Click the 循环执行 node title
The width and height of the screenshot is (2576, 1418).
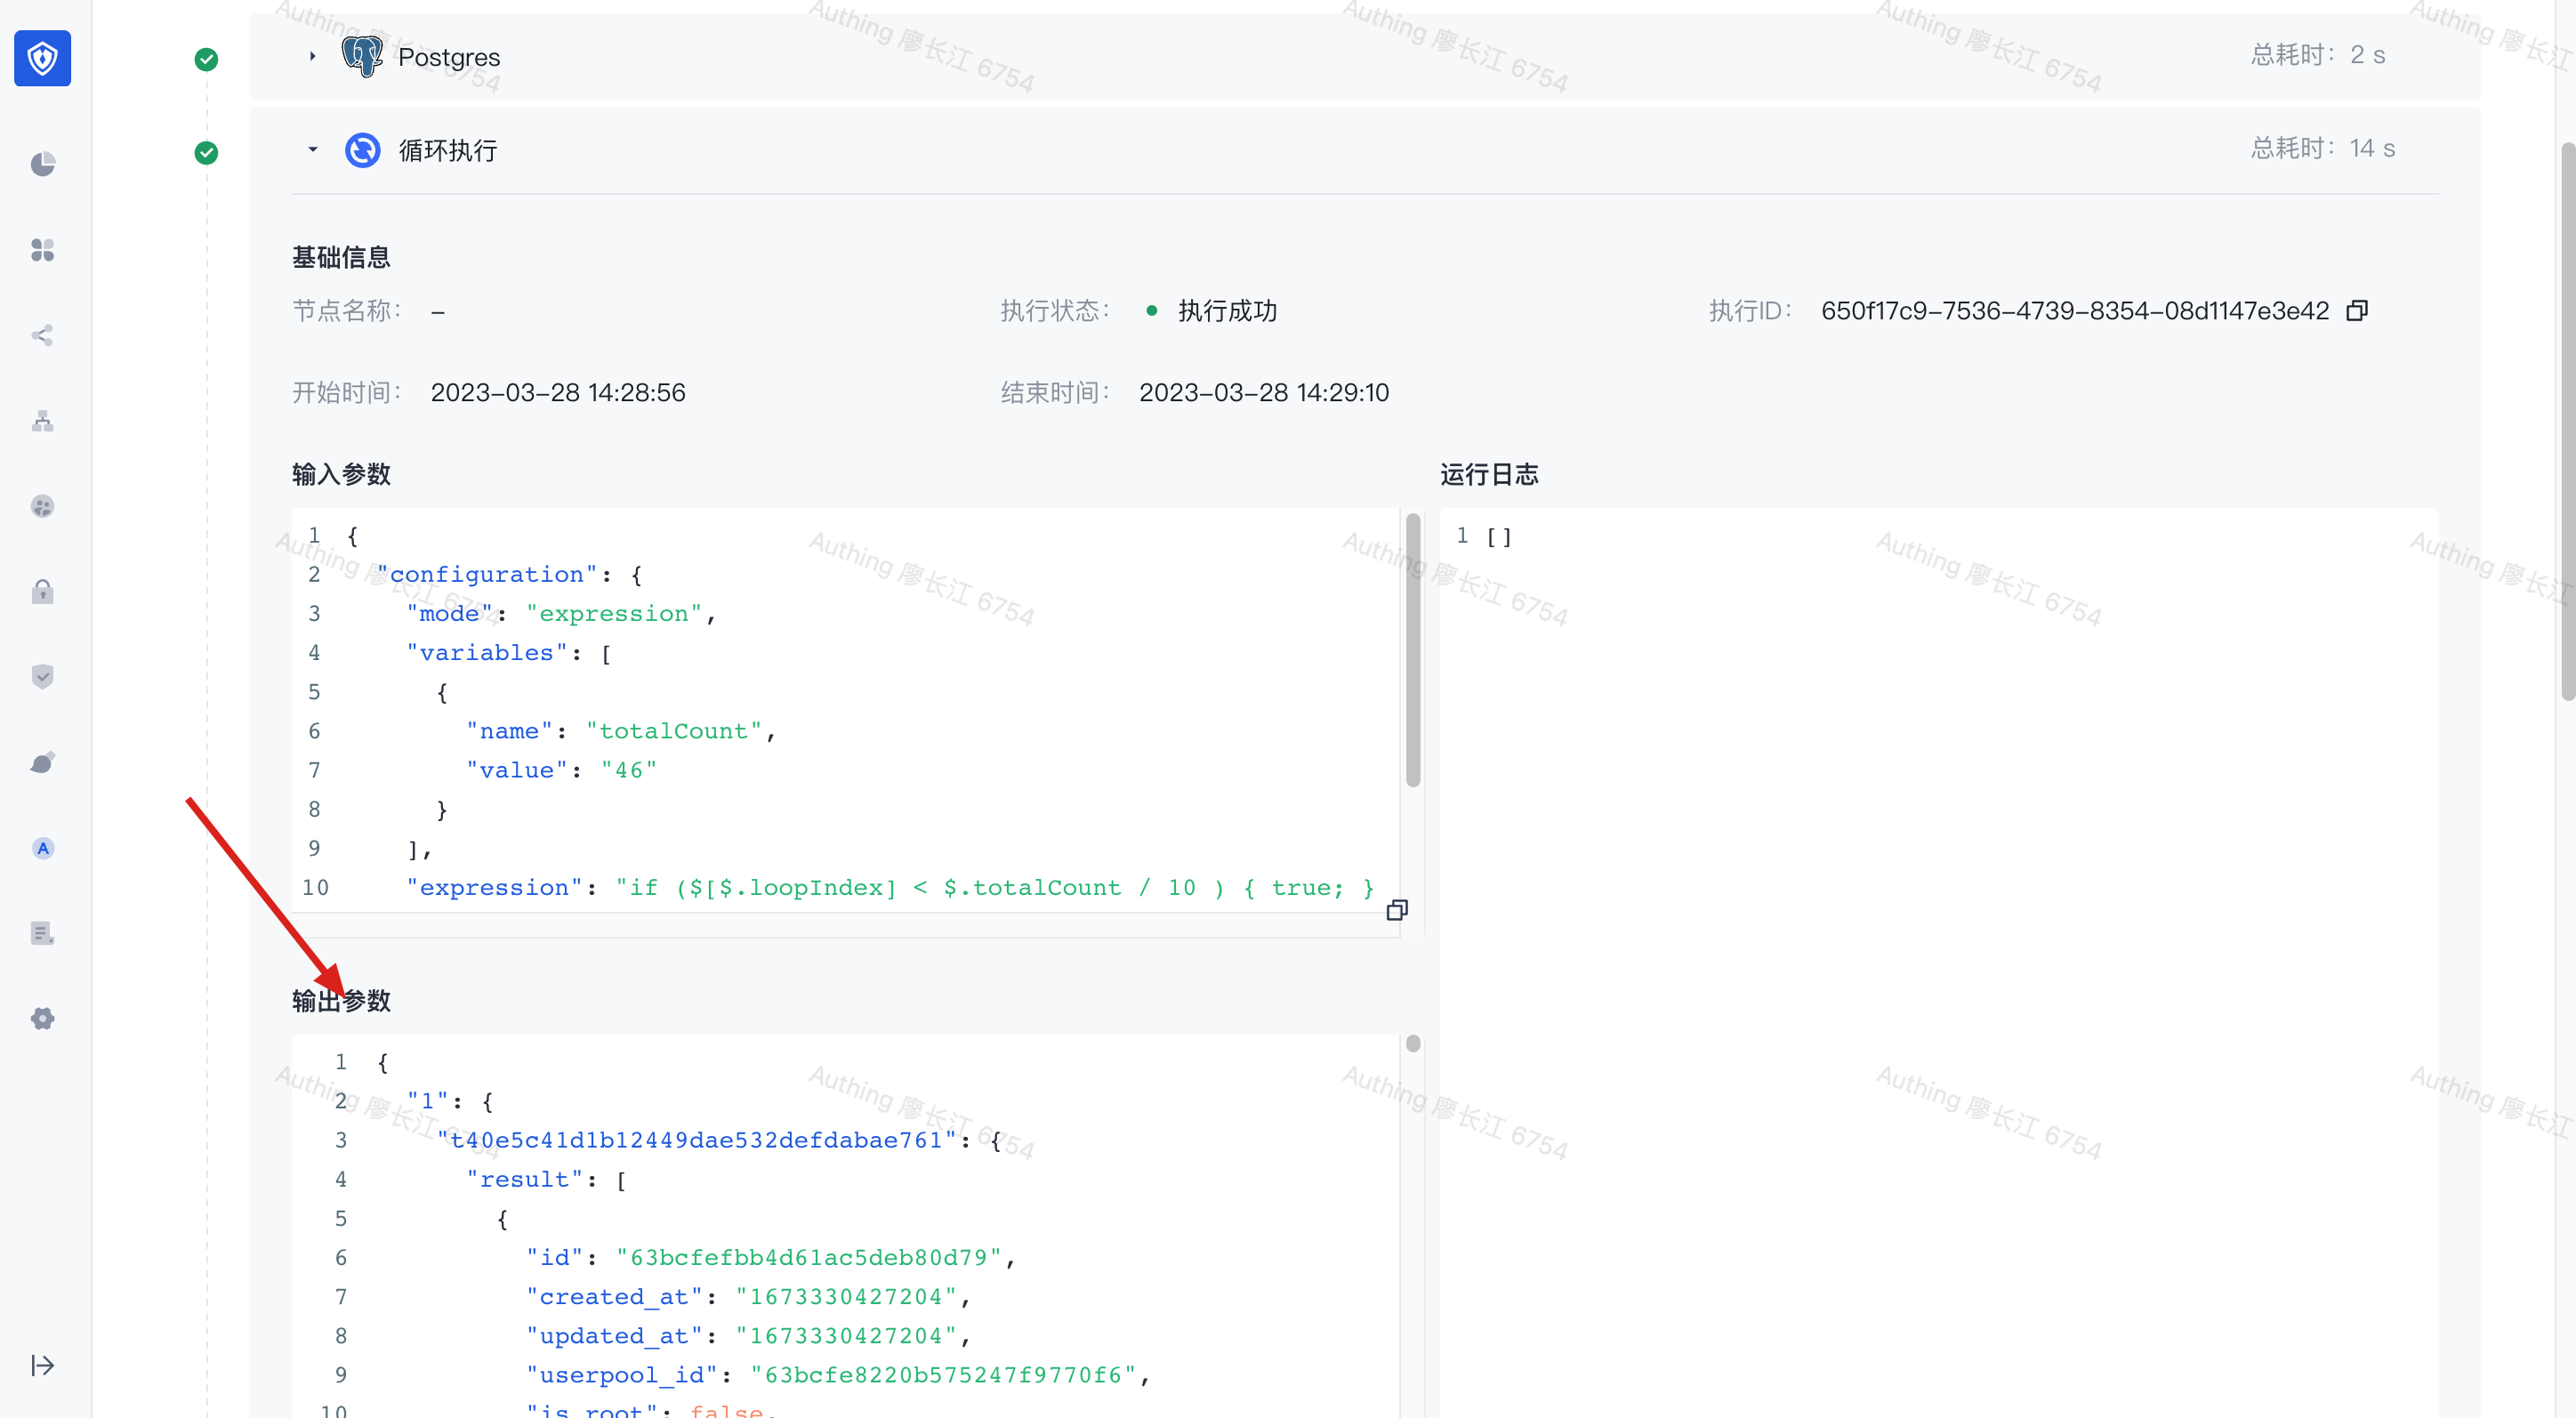click(x=447, y=150)
